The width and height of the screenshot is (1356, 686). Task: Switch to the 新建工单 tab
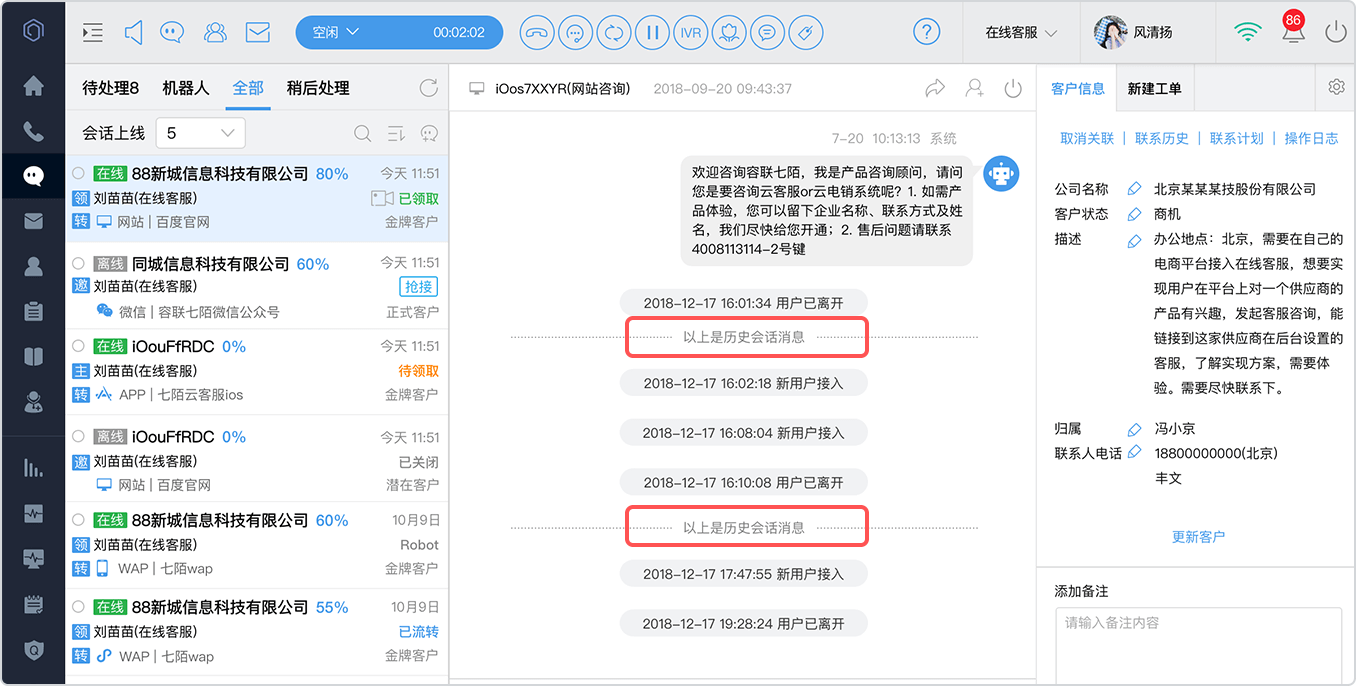(1154, 88)
